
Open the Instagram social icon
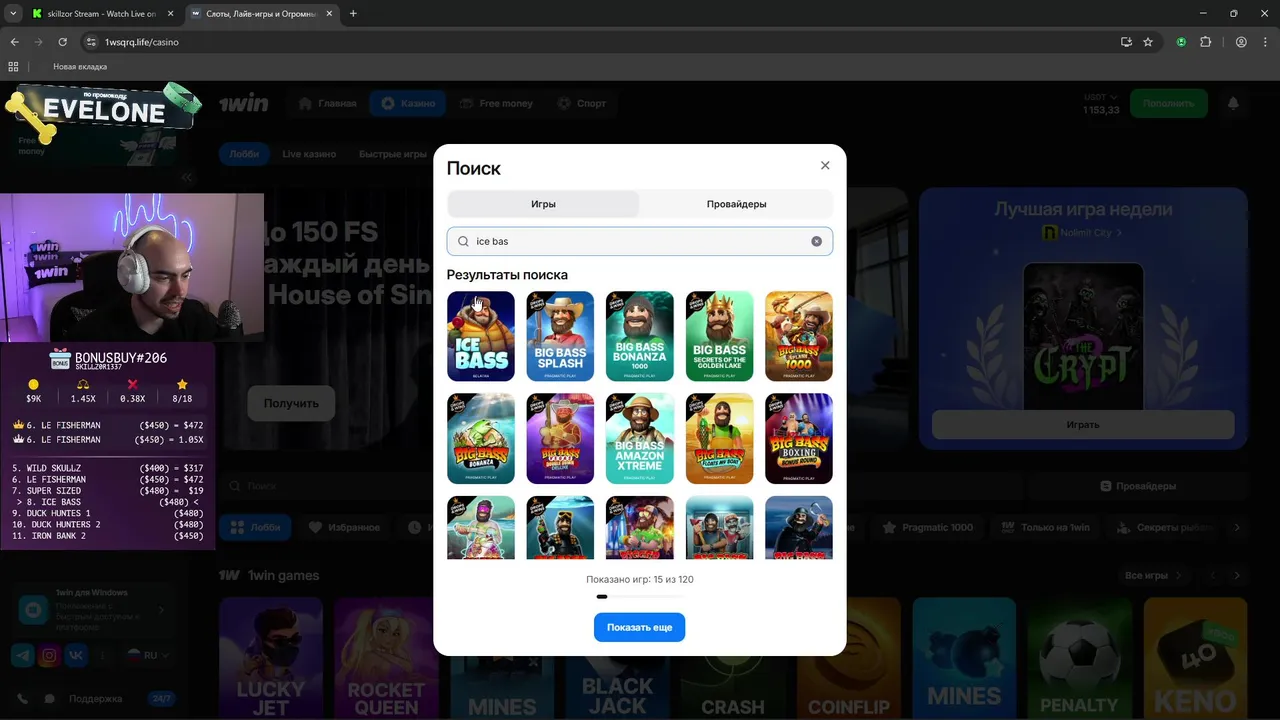point(49,655)
